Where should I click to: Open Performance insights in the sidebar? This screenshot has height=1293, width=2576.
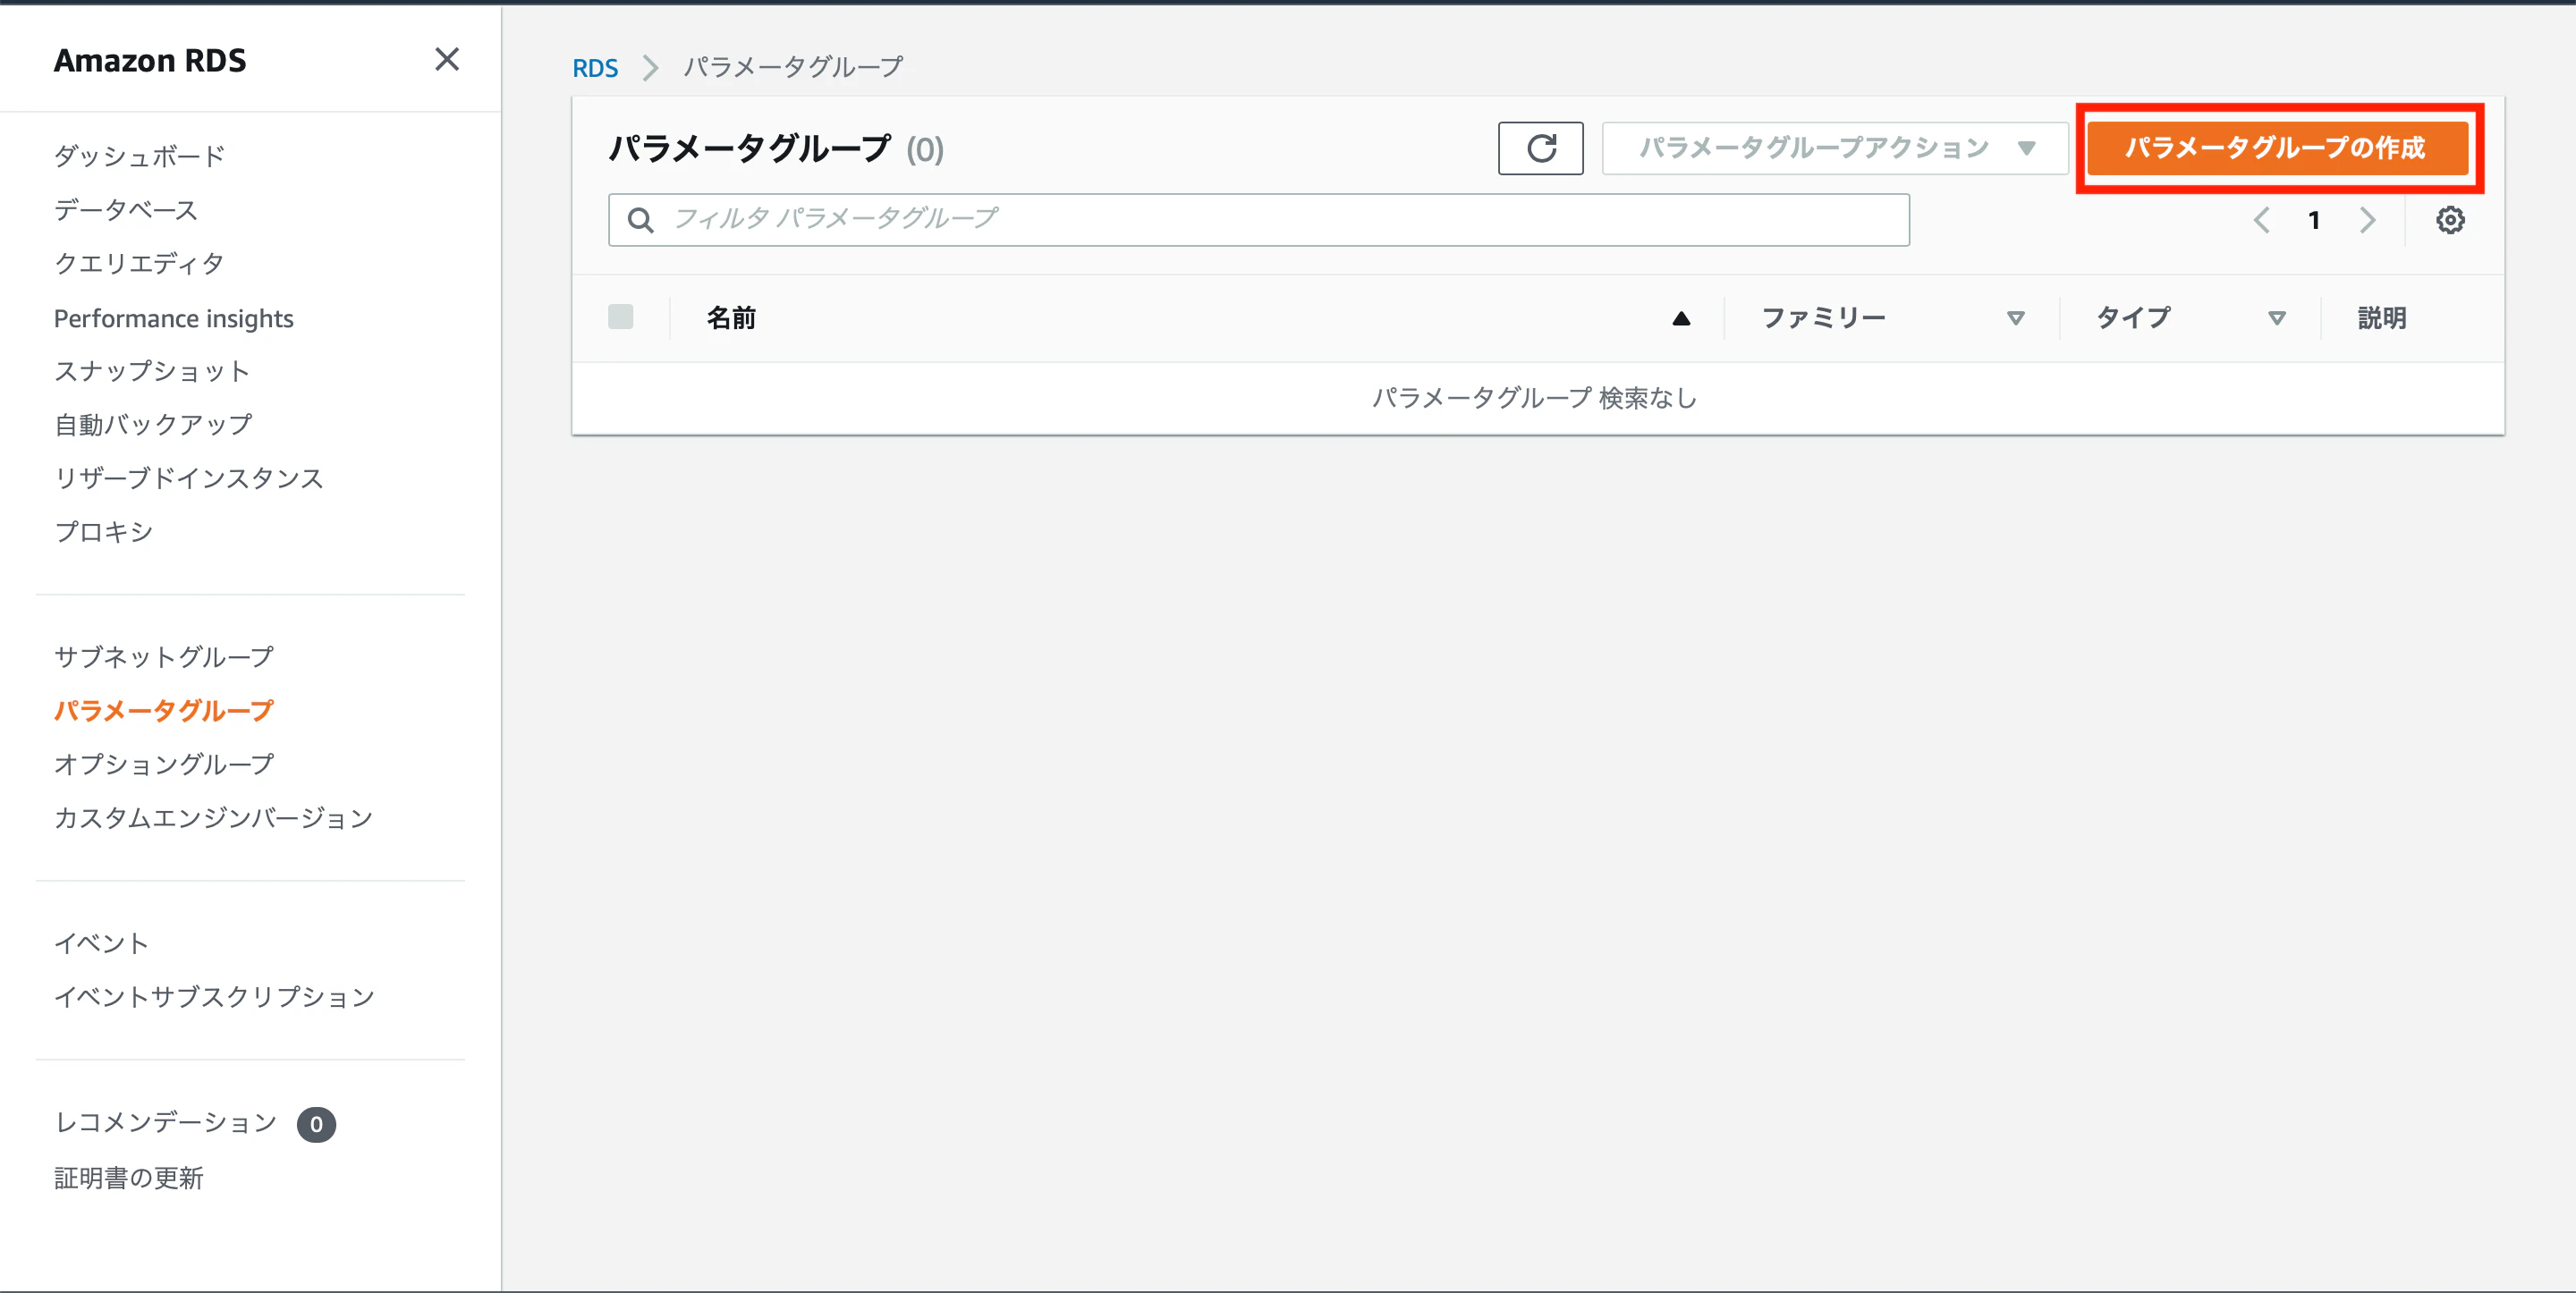(x=174, y=318)
